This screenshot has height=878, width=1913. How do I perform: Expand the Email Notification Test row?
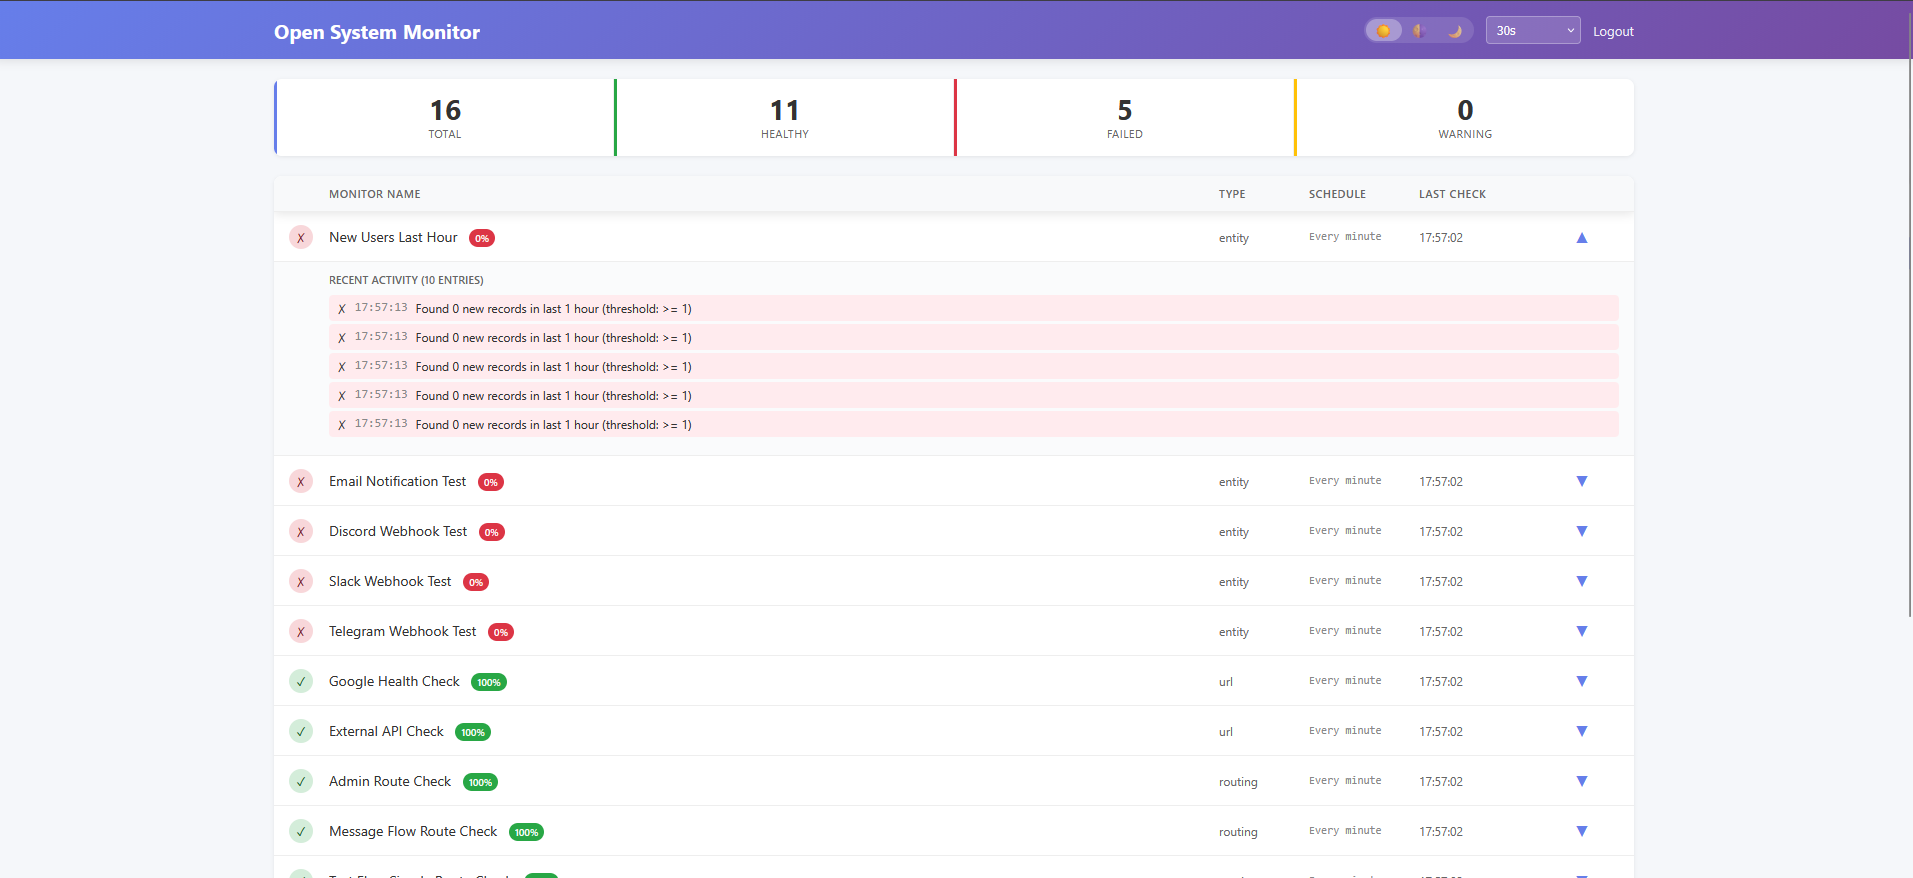pos(1581,482)
